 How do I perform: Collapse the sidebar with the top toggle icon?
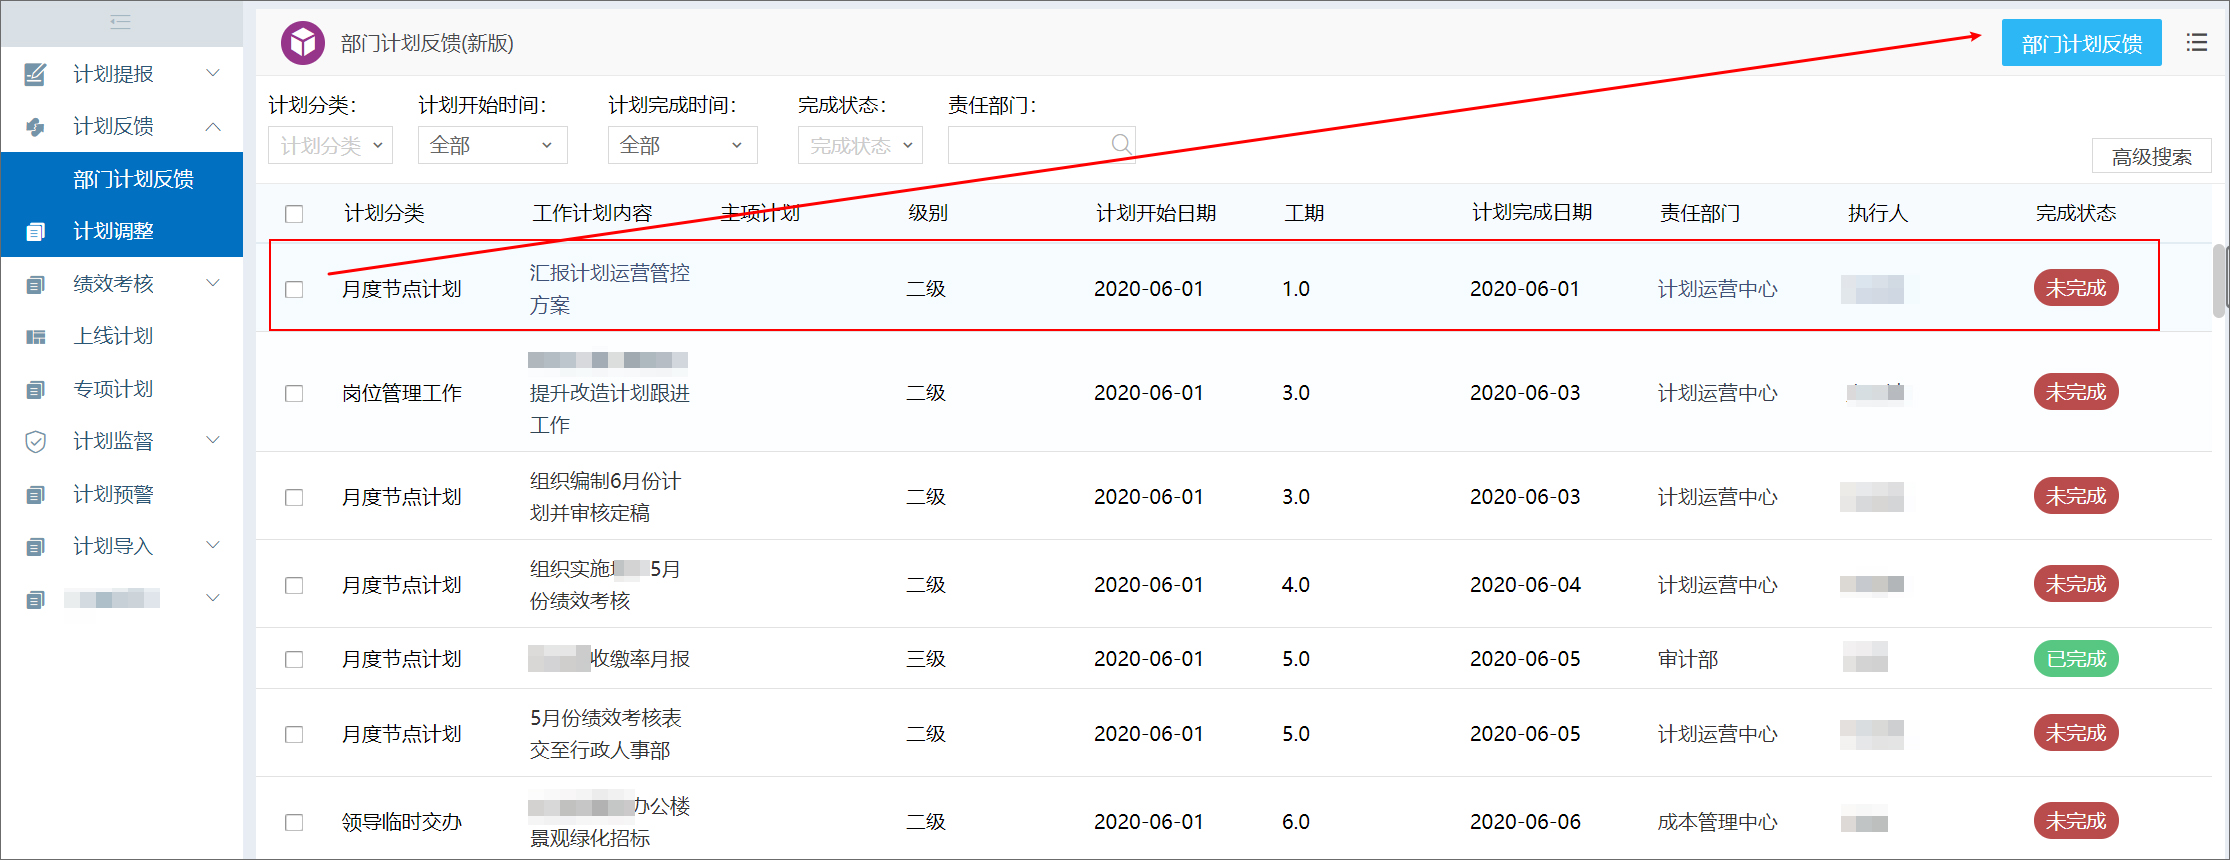(120, 22)
